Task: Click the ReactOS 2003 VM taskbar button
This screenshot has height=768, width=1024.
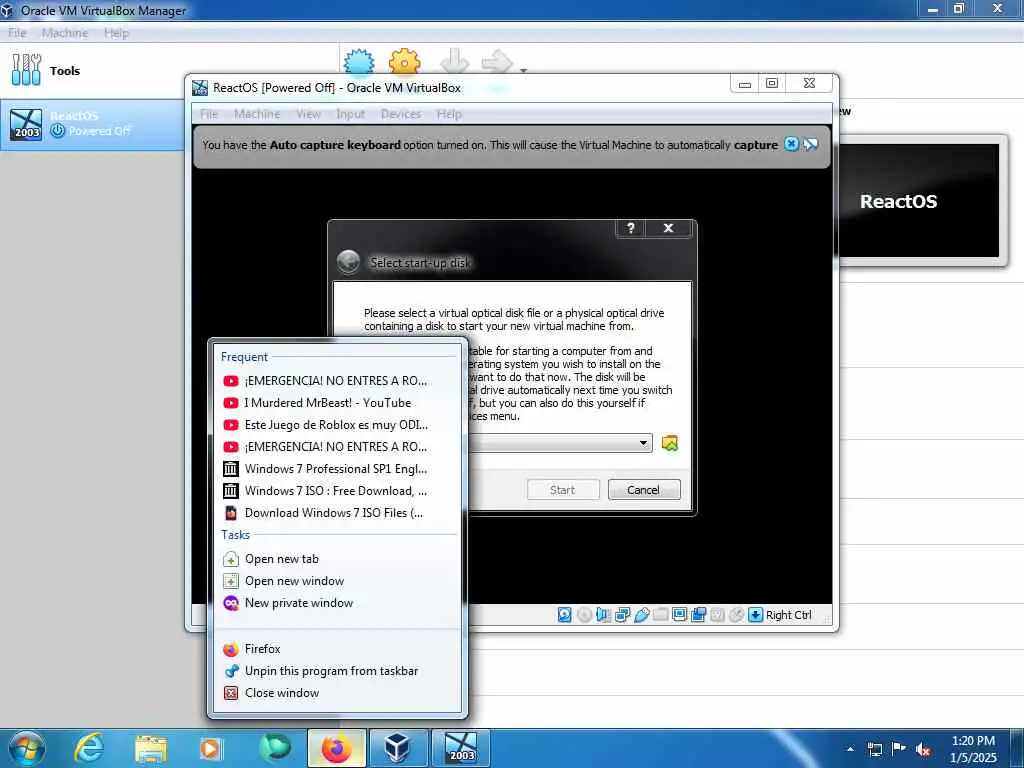Action: click(460, 748)
